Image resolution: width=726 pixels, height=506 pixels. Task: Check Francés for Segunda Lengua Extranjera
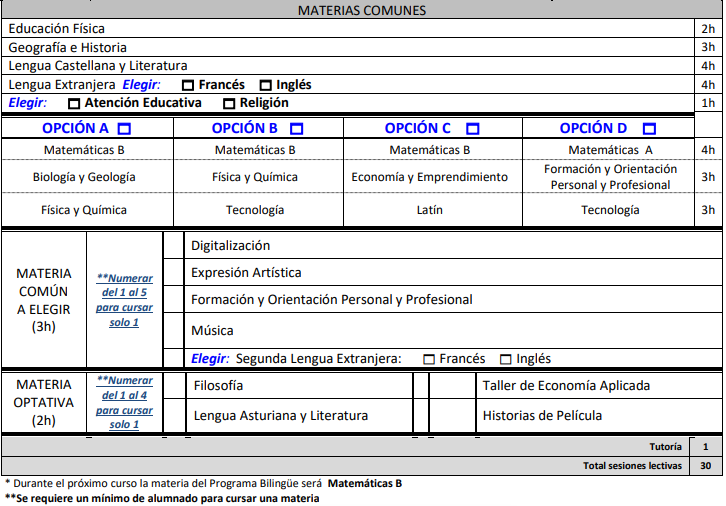click(x=429, y=359)
